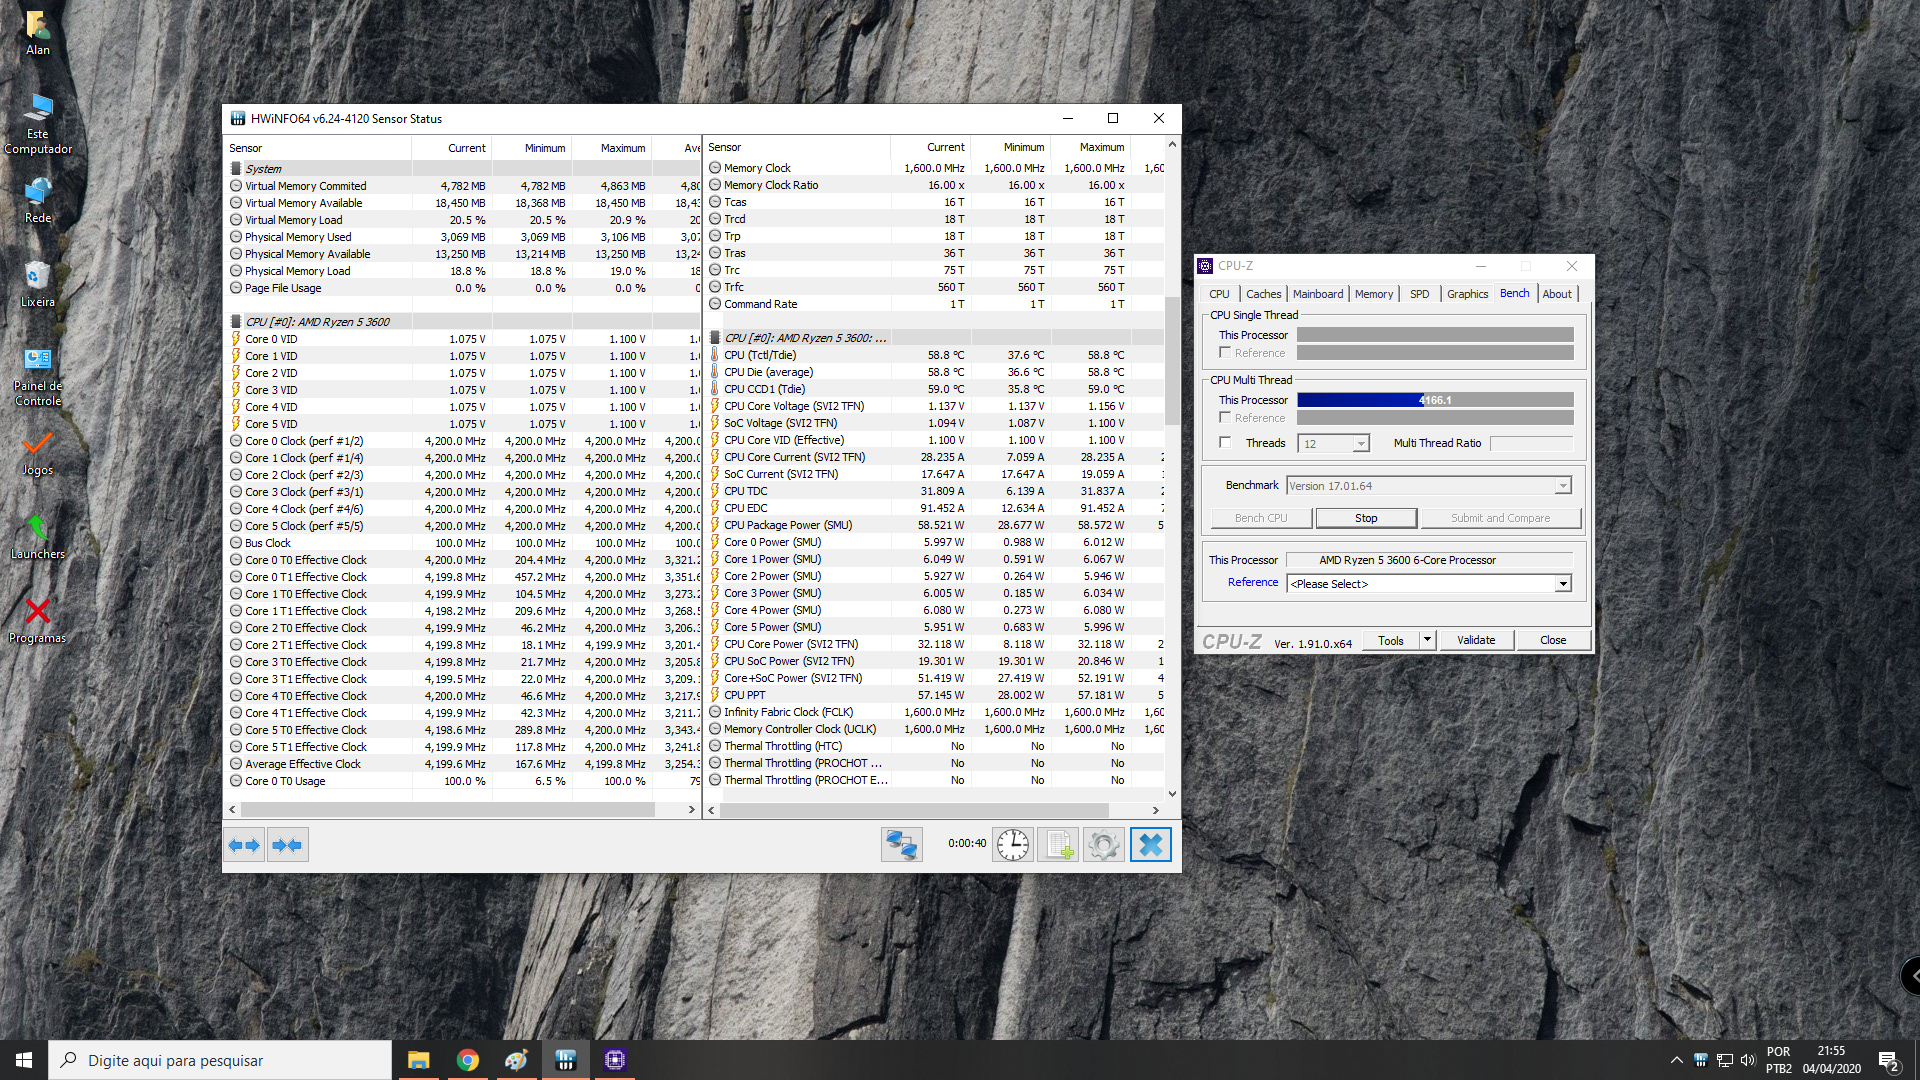
Task: Click HWiNFO expand panes arrows icon
Action: tap(244, 845)
